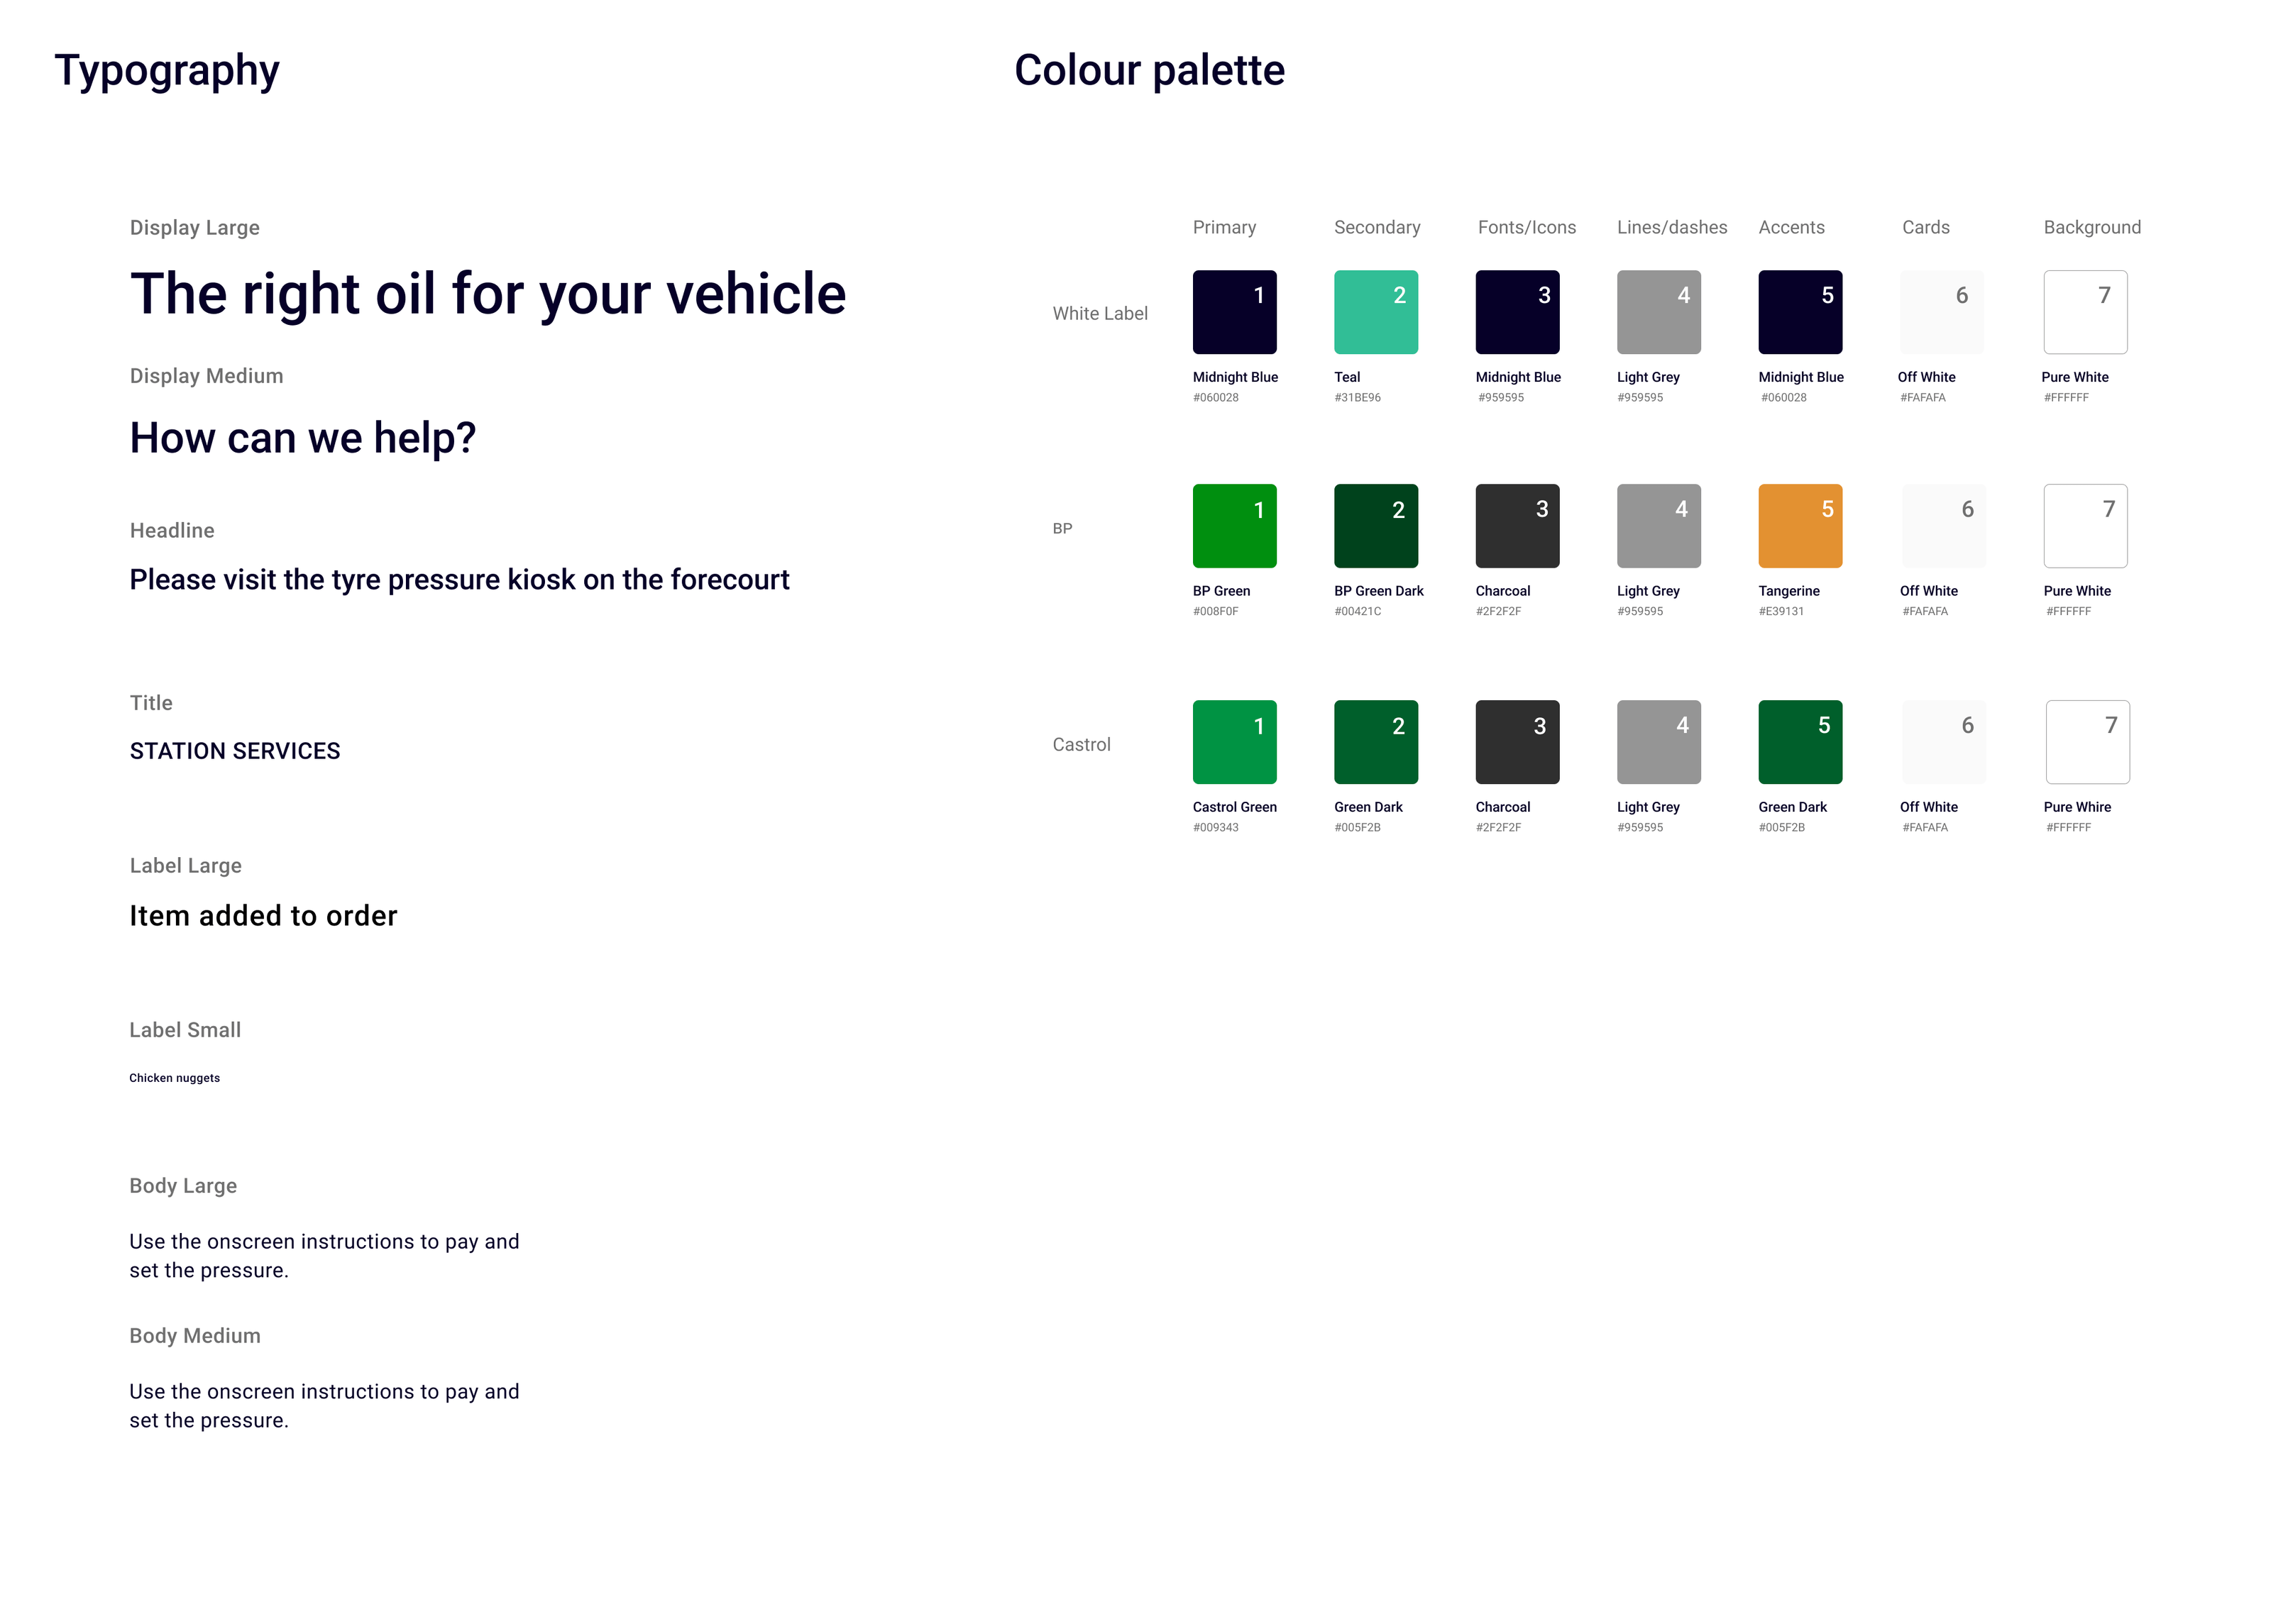Click the Body Medium label
The height and width of the screenshot is (1624, 2271).
coord(195,1336)
